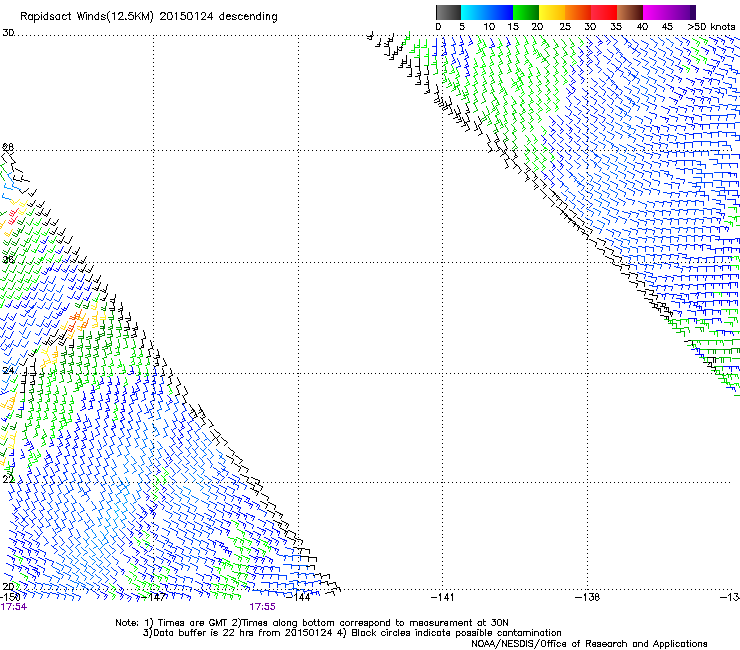
Task: Select the '5' legend scale label
Action: (462, 27)
